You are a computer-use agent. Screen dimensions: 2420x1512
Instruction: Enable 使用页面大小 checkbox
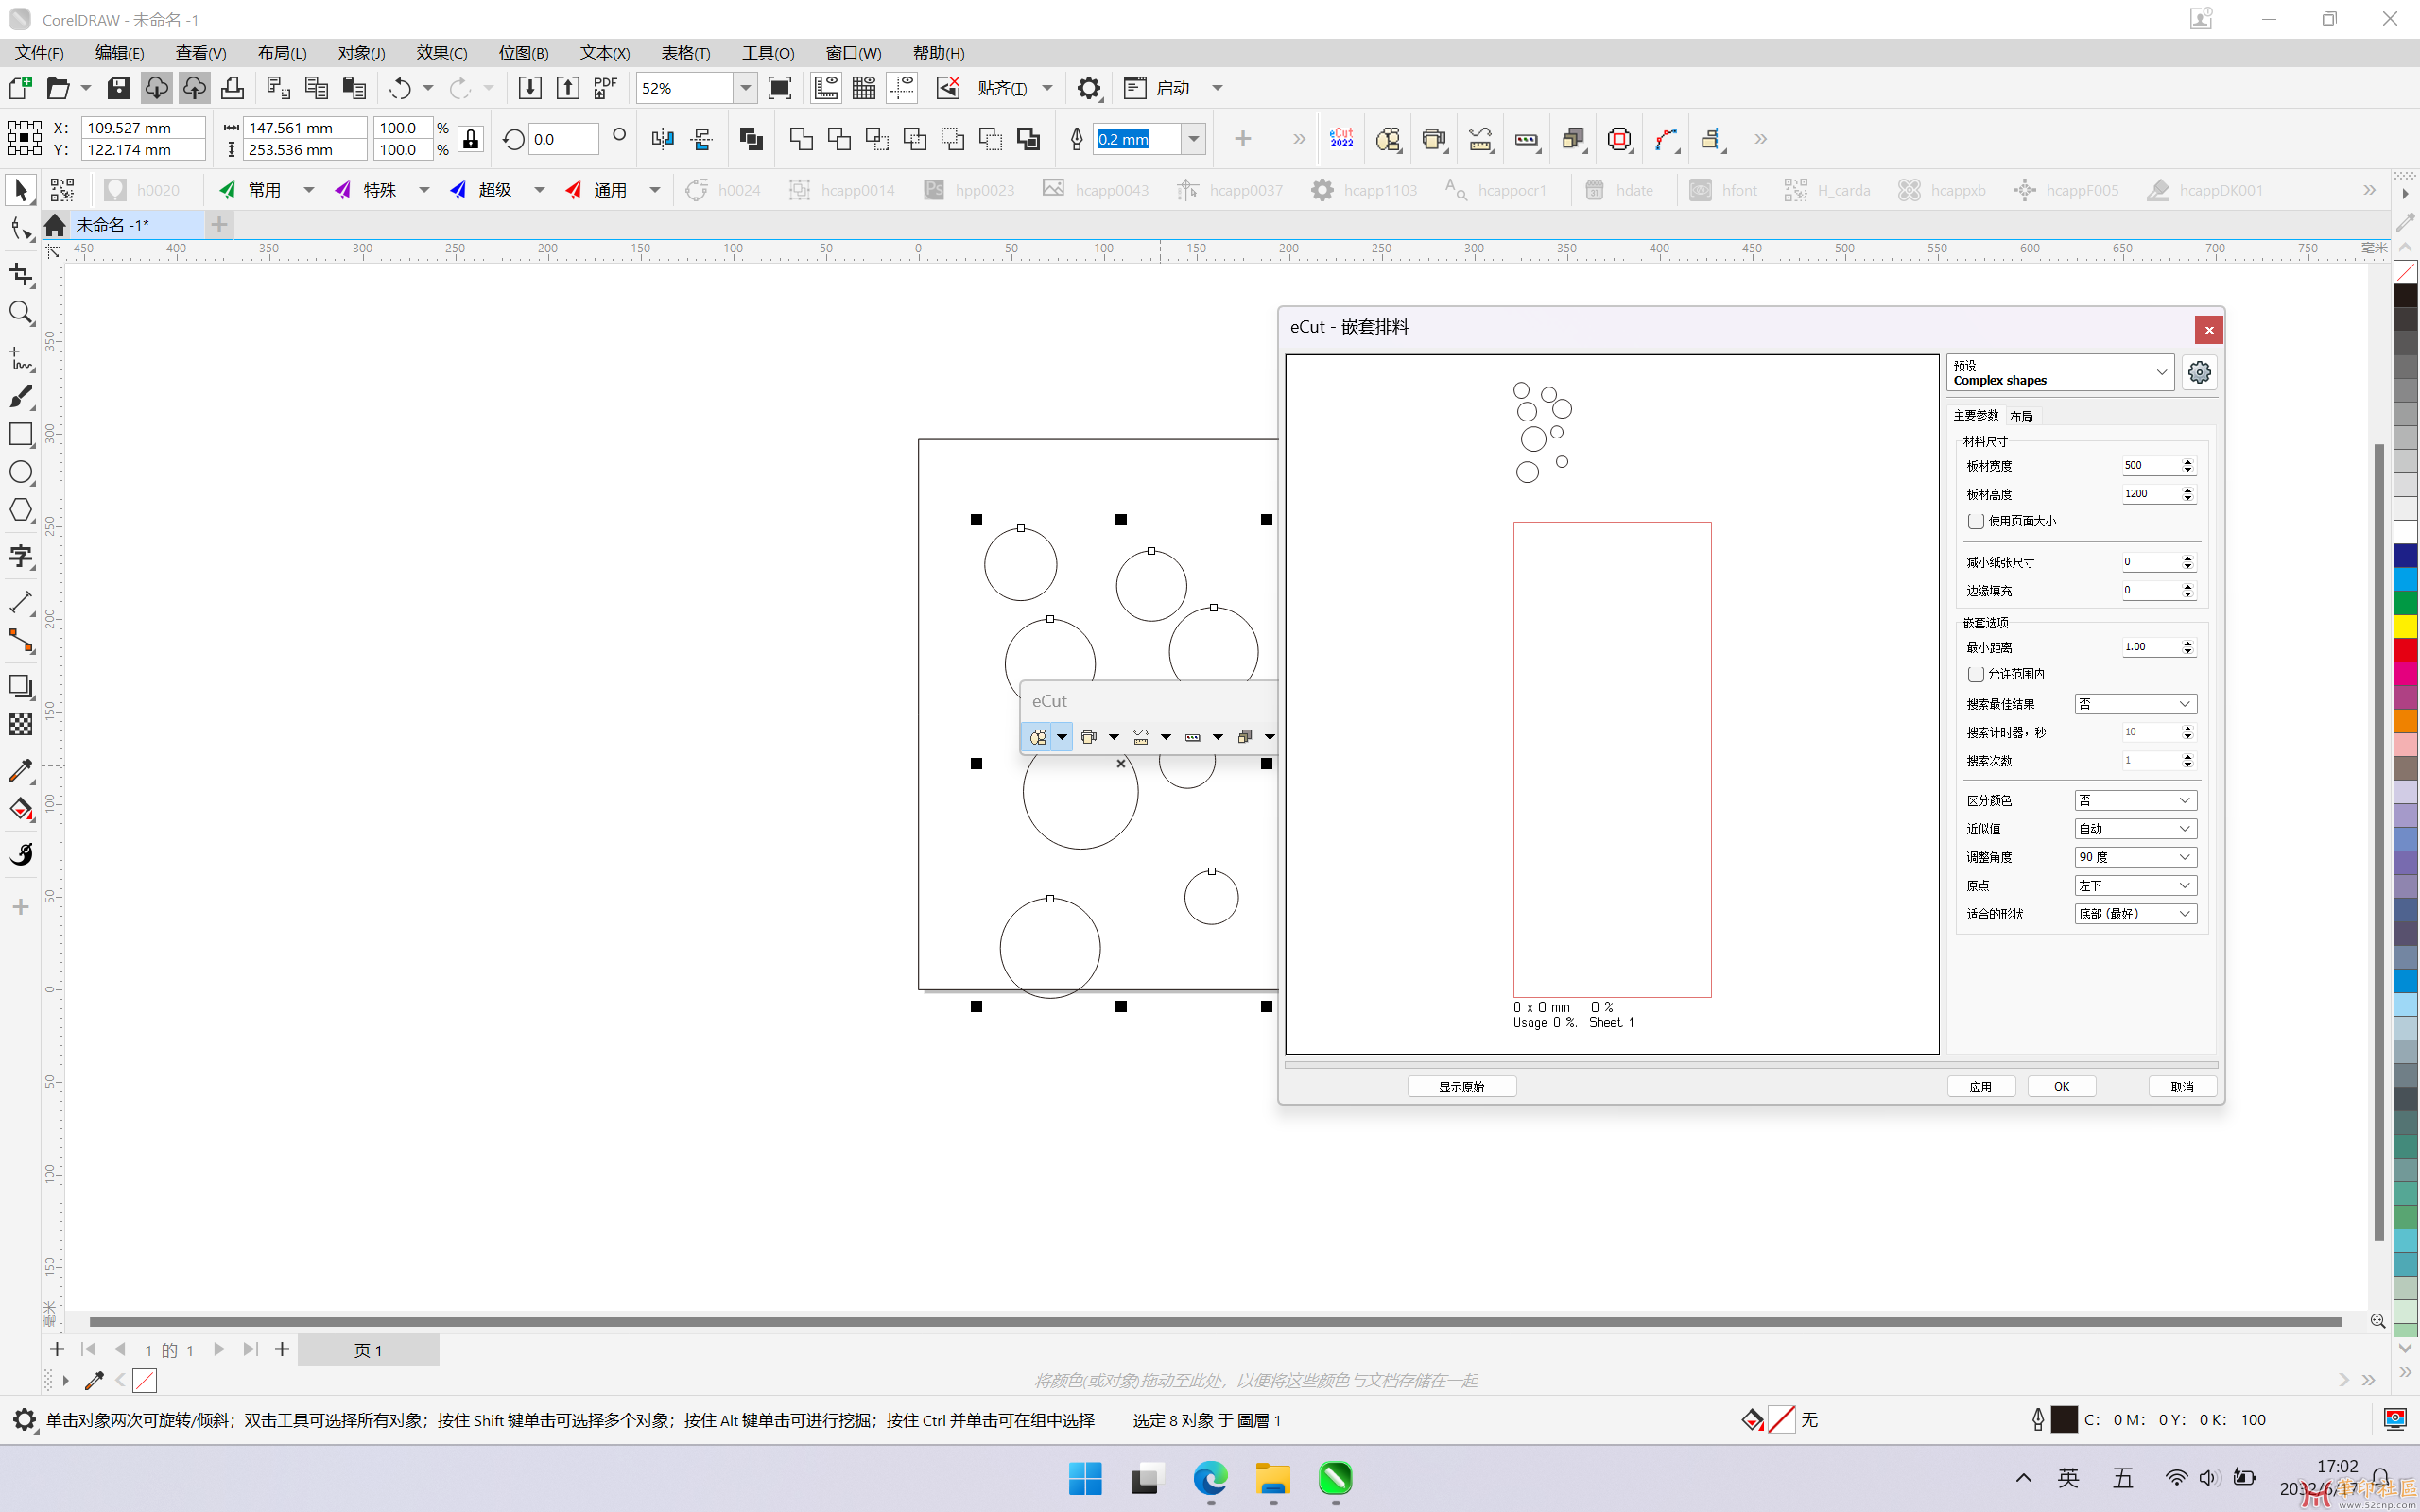1975,521
